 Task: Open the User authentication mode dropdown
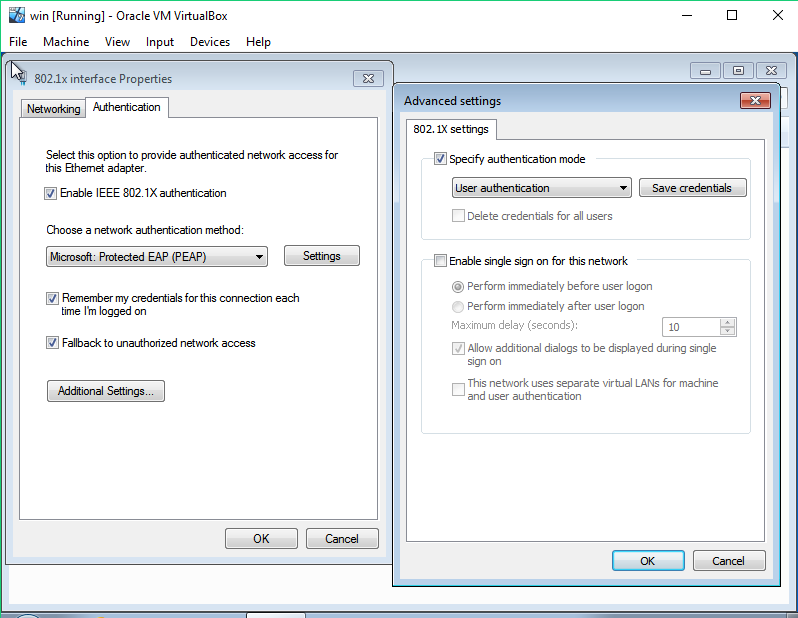tap(542, 188)
